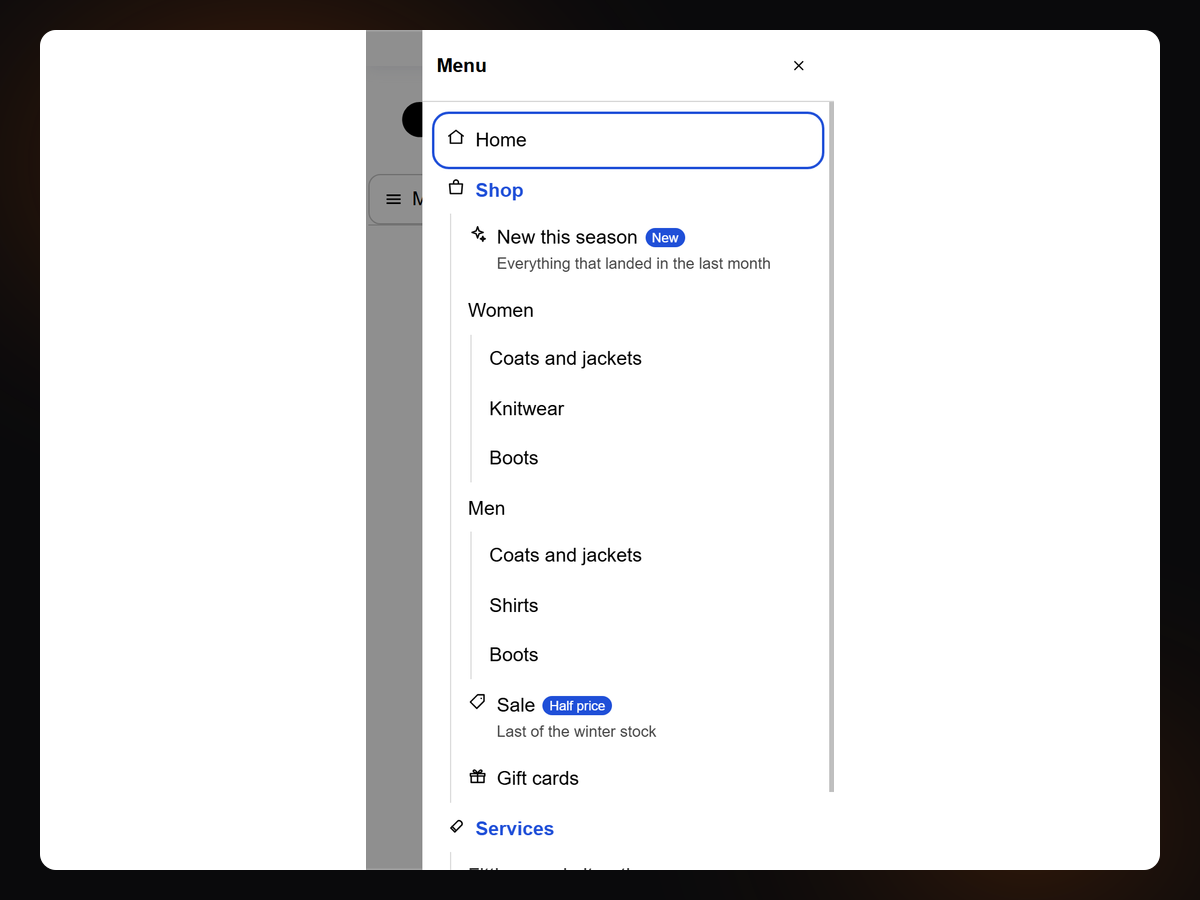Click the Home house icon
Viewport: 1200px width, 900px height.
tap(456, 138)
